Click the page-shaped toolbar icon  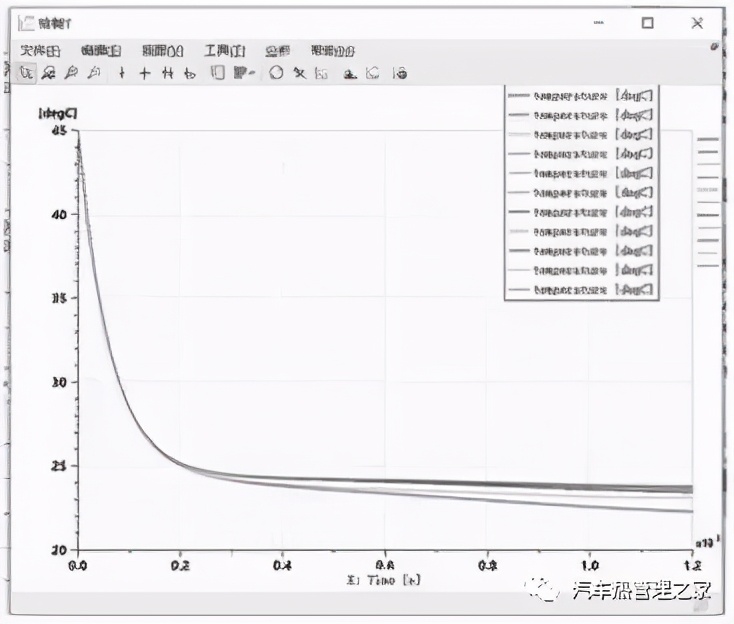(218, 73)
